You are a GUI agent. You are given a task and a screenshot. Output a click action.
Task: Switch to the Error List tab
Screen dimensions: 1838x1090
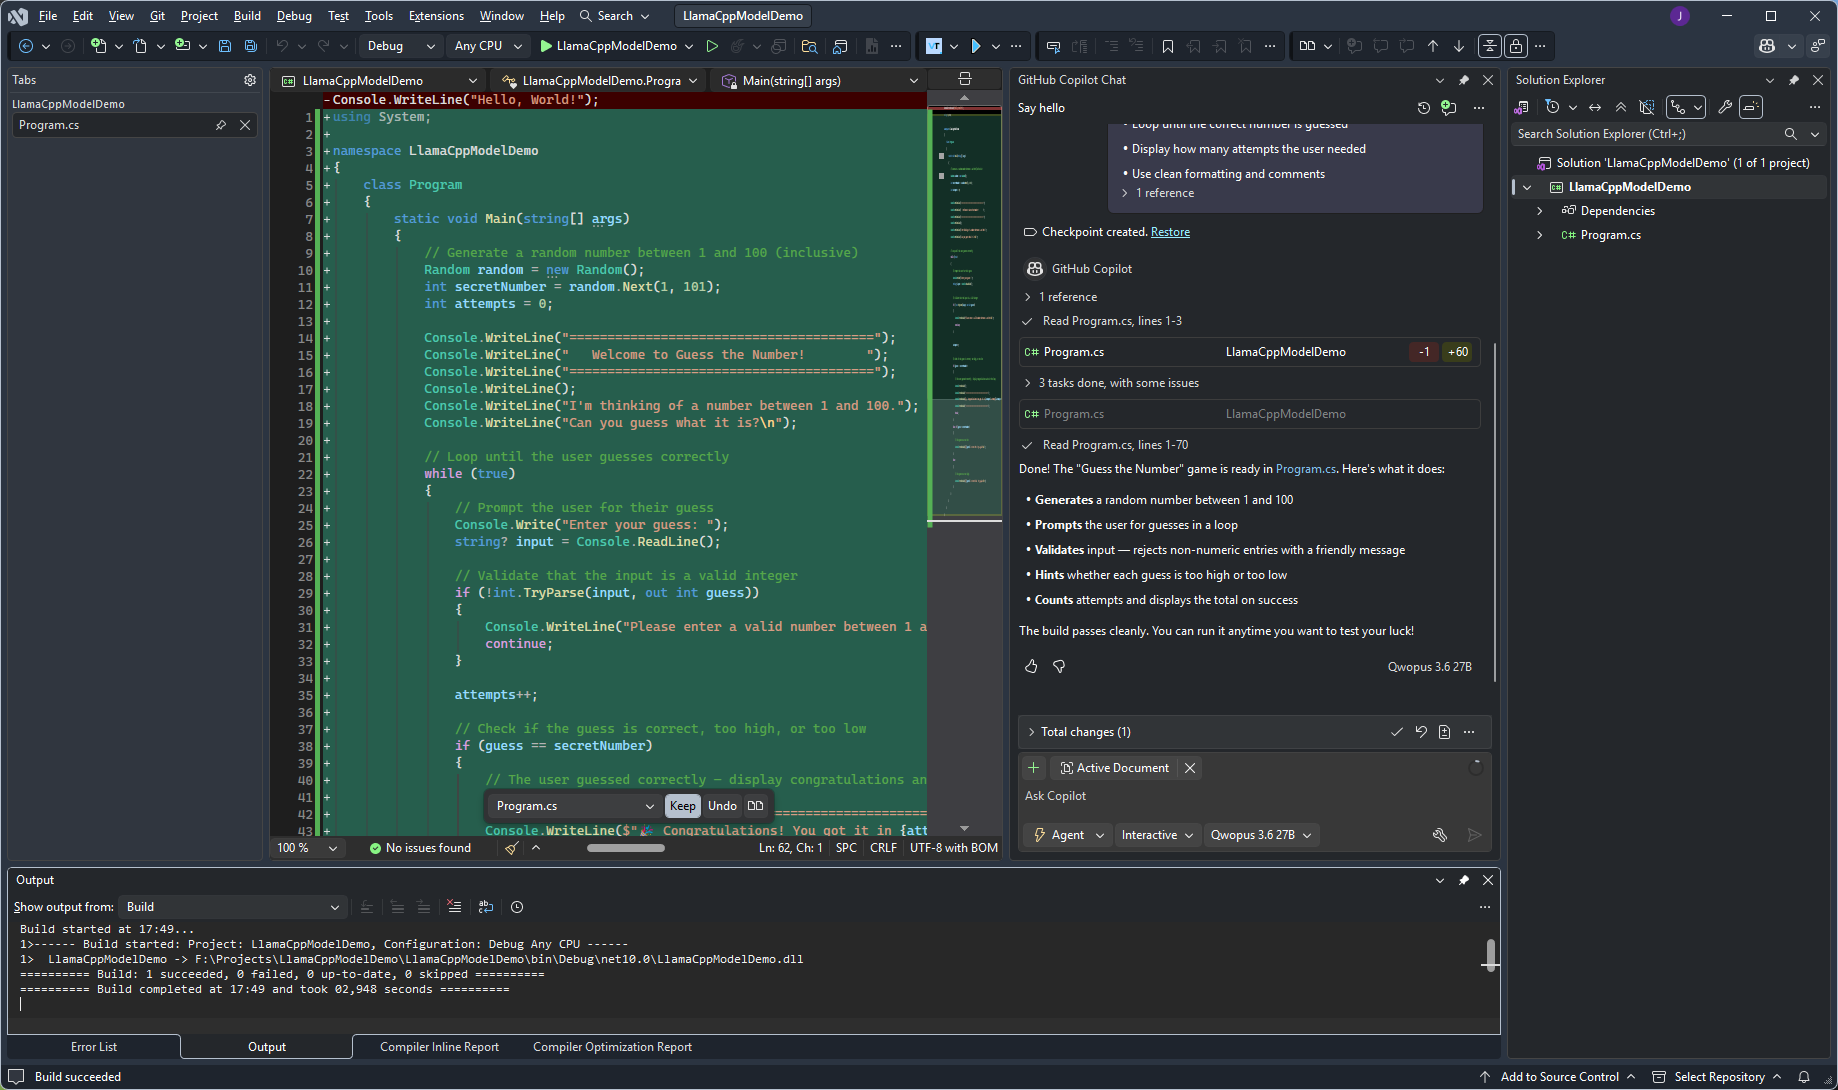click(94, 1047)
